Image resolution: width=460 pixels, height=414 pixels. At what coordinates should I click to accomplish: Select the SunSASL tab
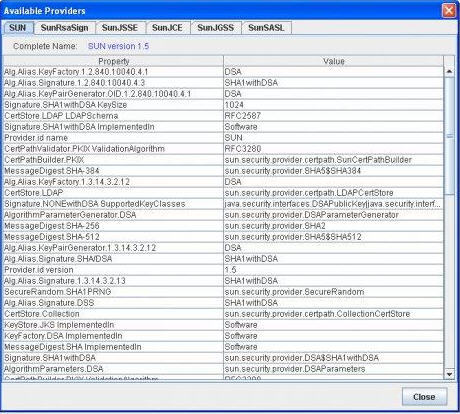(266, 28)
